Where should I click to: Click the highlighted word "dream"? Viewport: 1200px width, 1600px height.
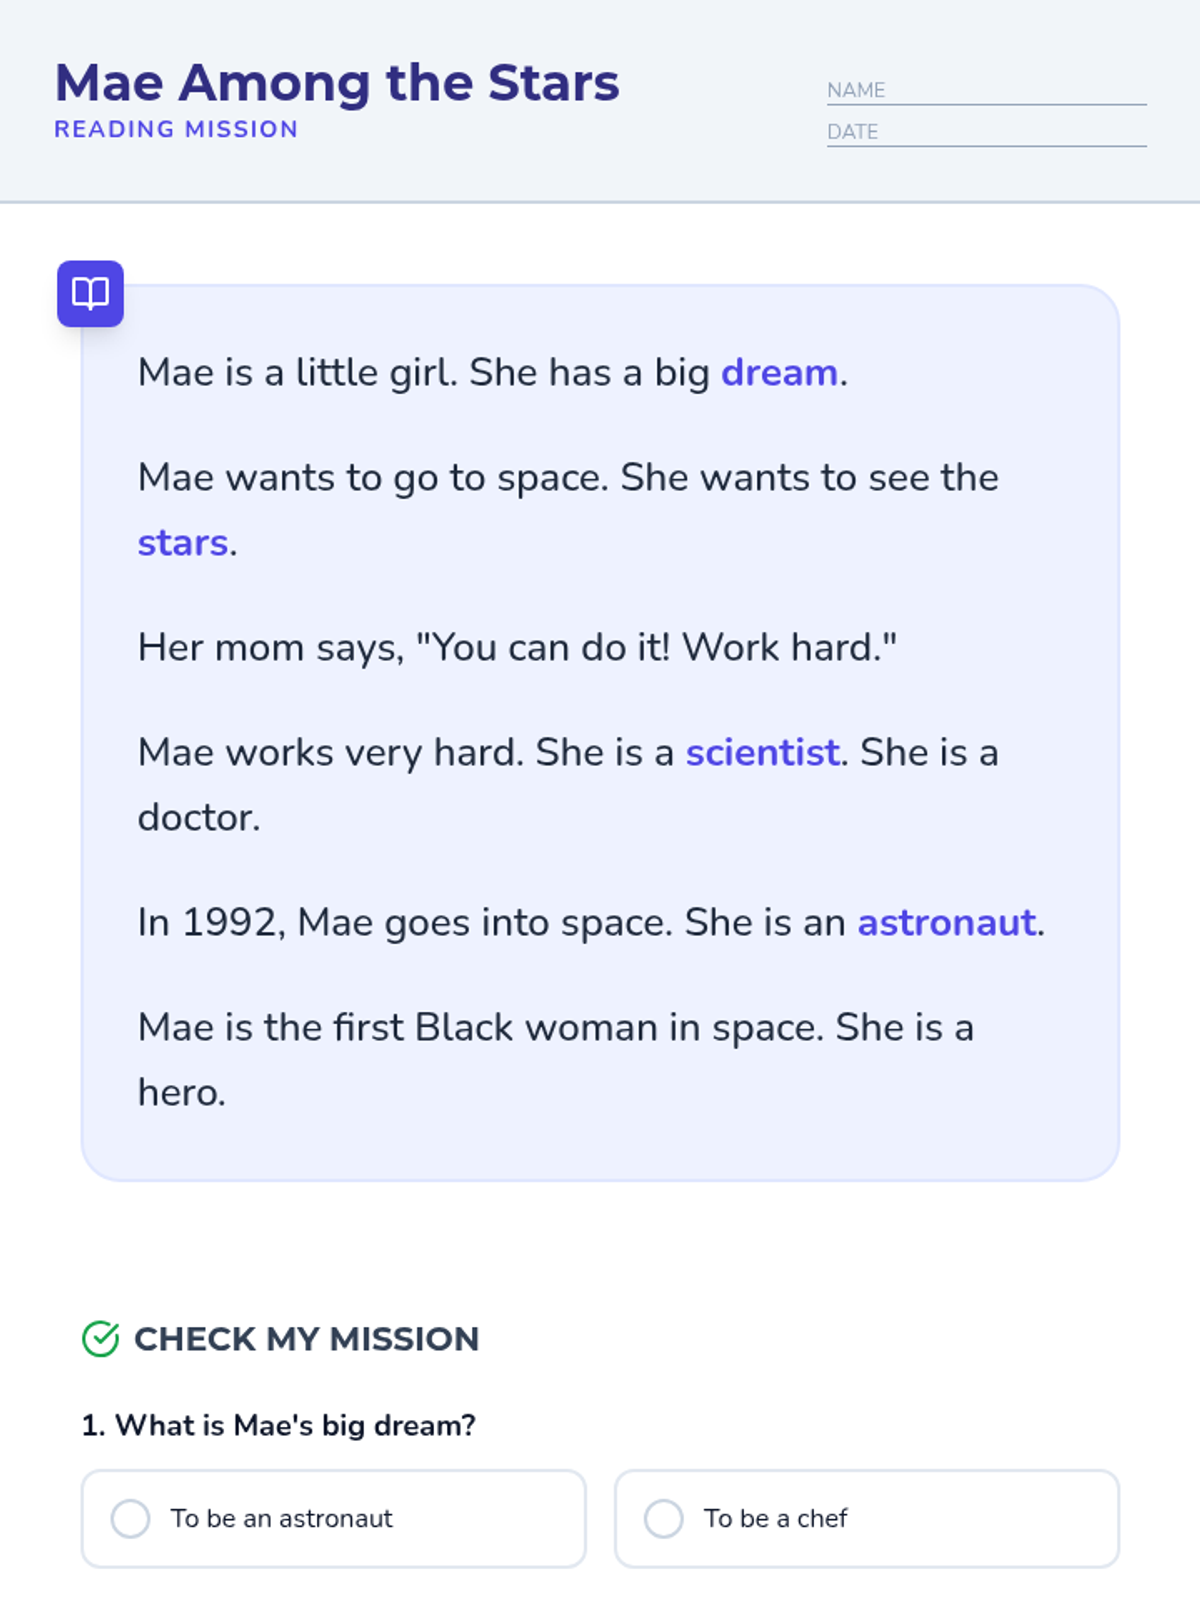(779, 373)
